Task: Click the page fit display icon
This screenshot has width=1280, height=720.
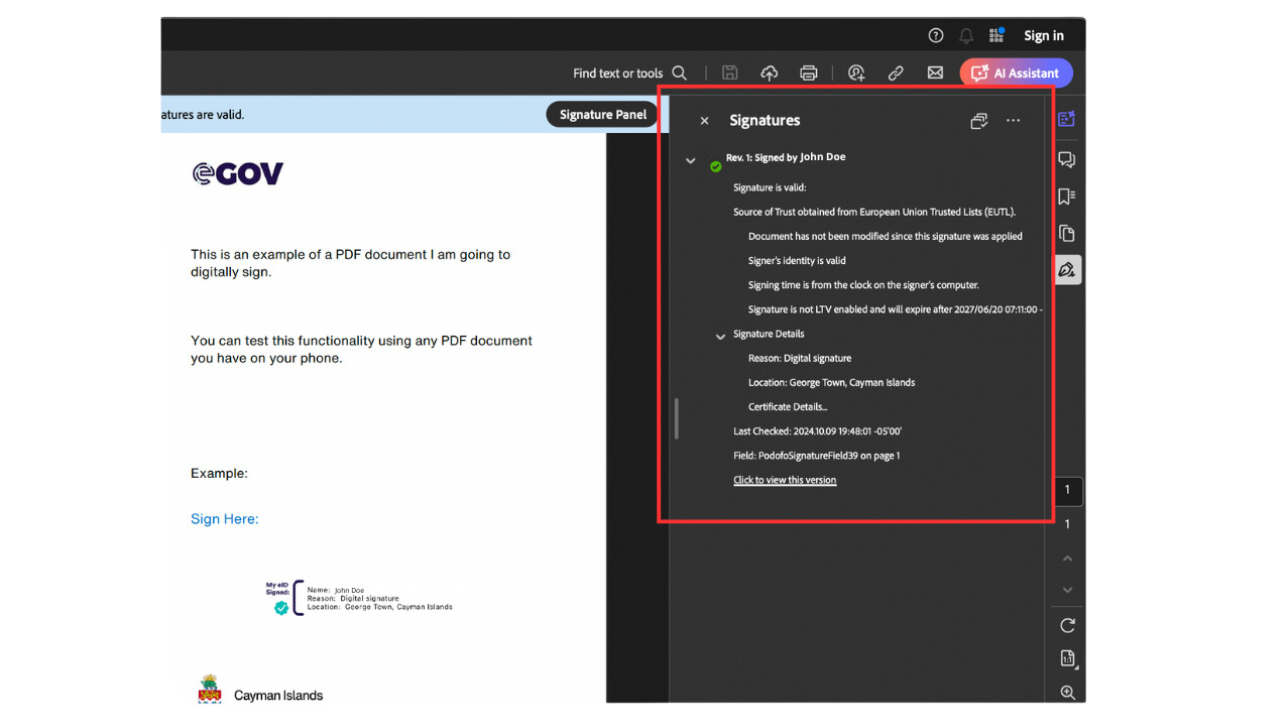Action: click(1067, 658)
